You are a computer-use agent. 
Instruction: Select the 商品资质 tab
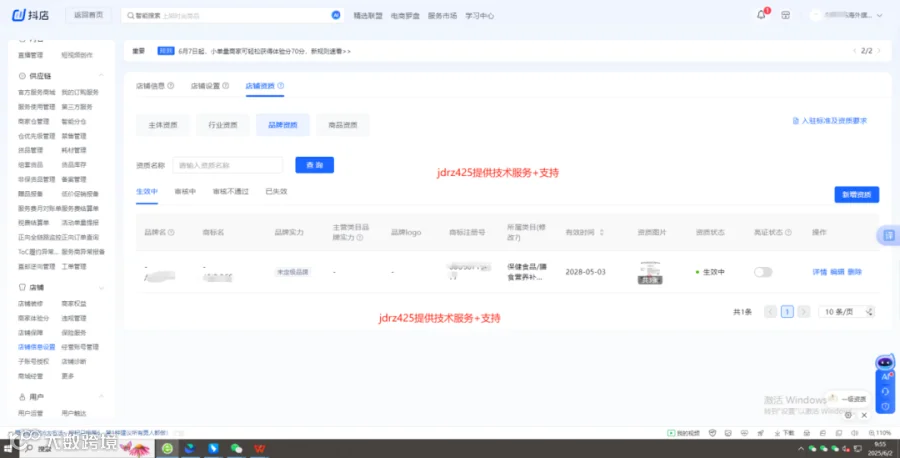[x=343, y=125]
